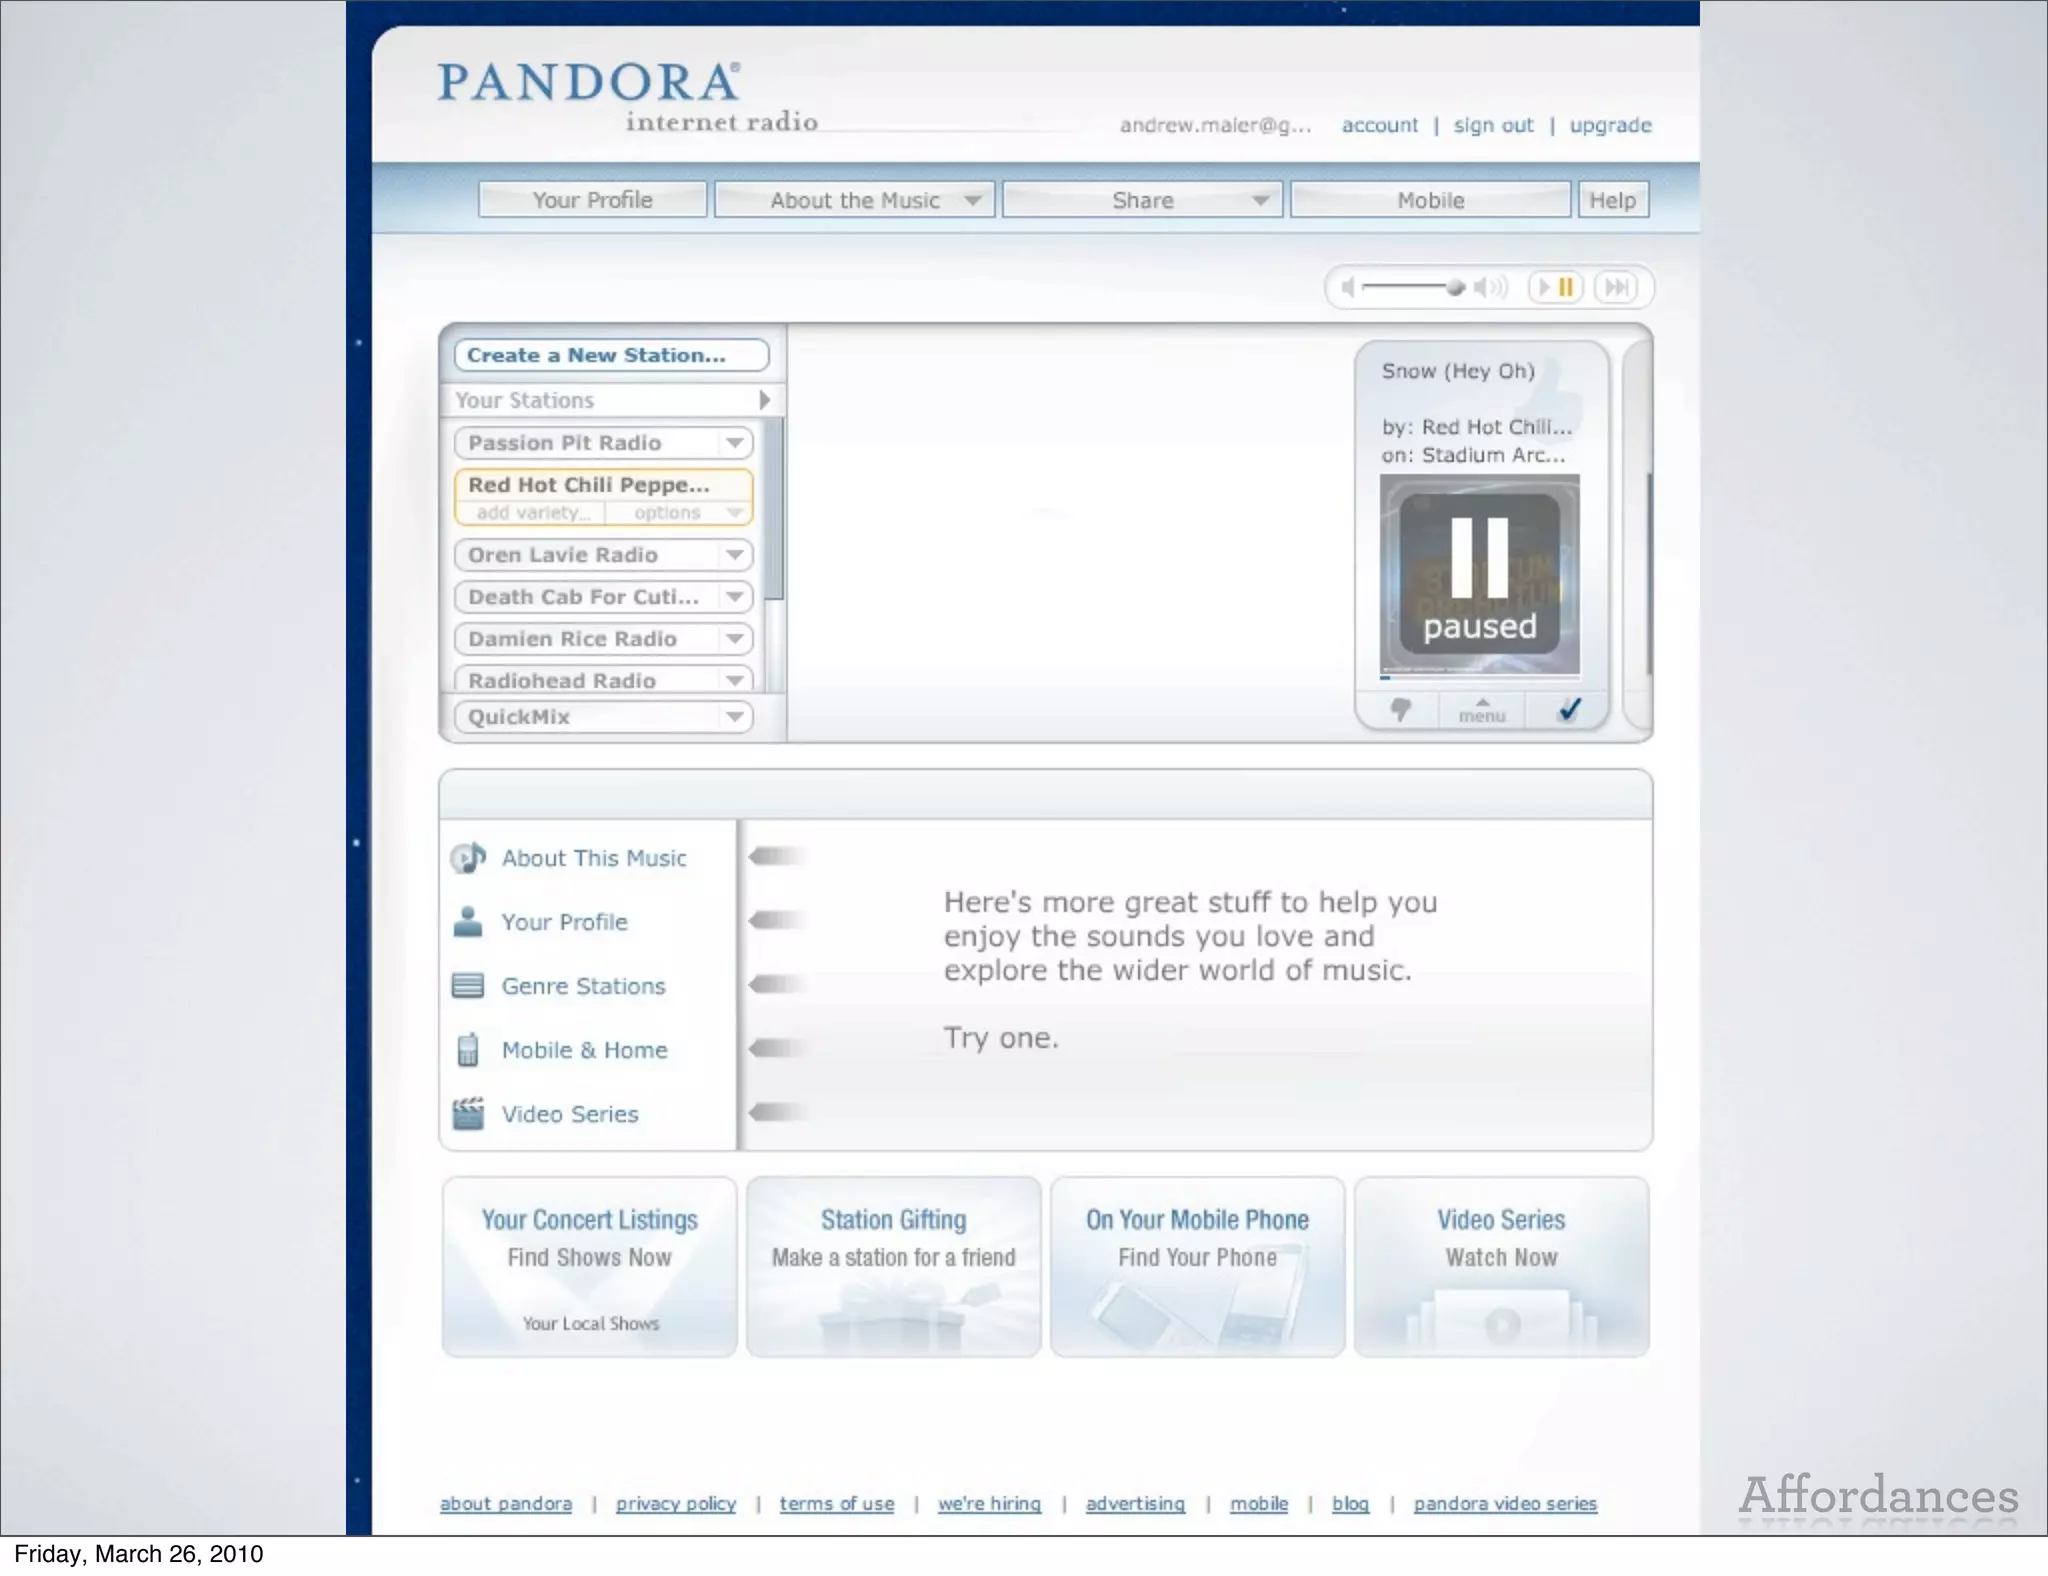Click the Genre Stations list icon
Viewport: 2048px width, 1576px height.
[x=467, y=986]
